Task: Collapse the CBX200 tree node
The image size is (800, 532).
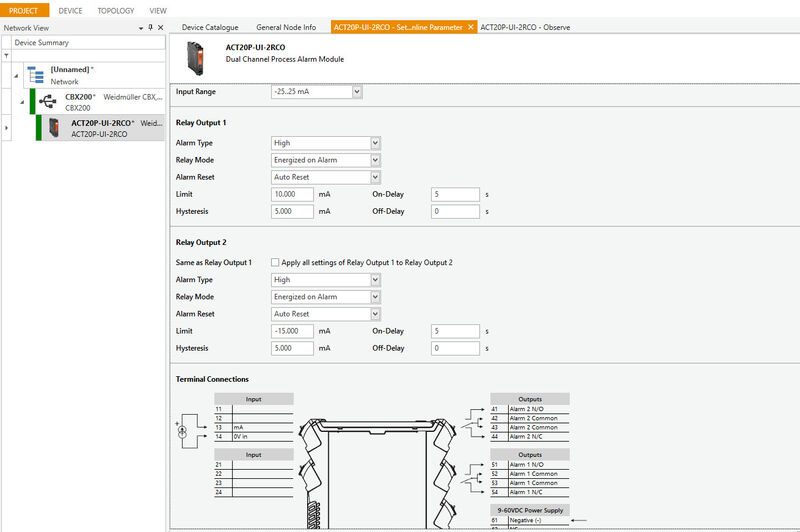Action: tap(19, 101)
